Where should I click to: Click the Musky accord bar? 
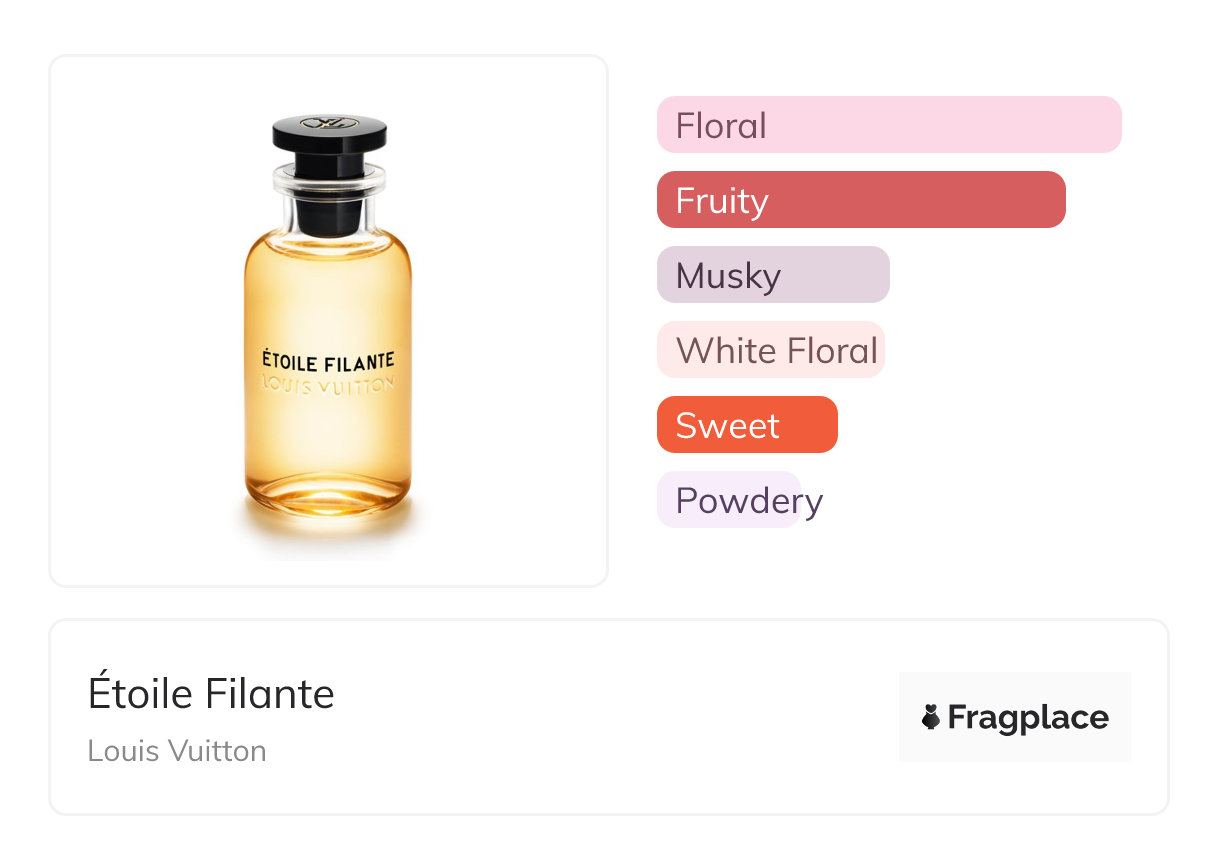point(773,275)
